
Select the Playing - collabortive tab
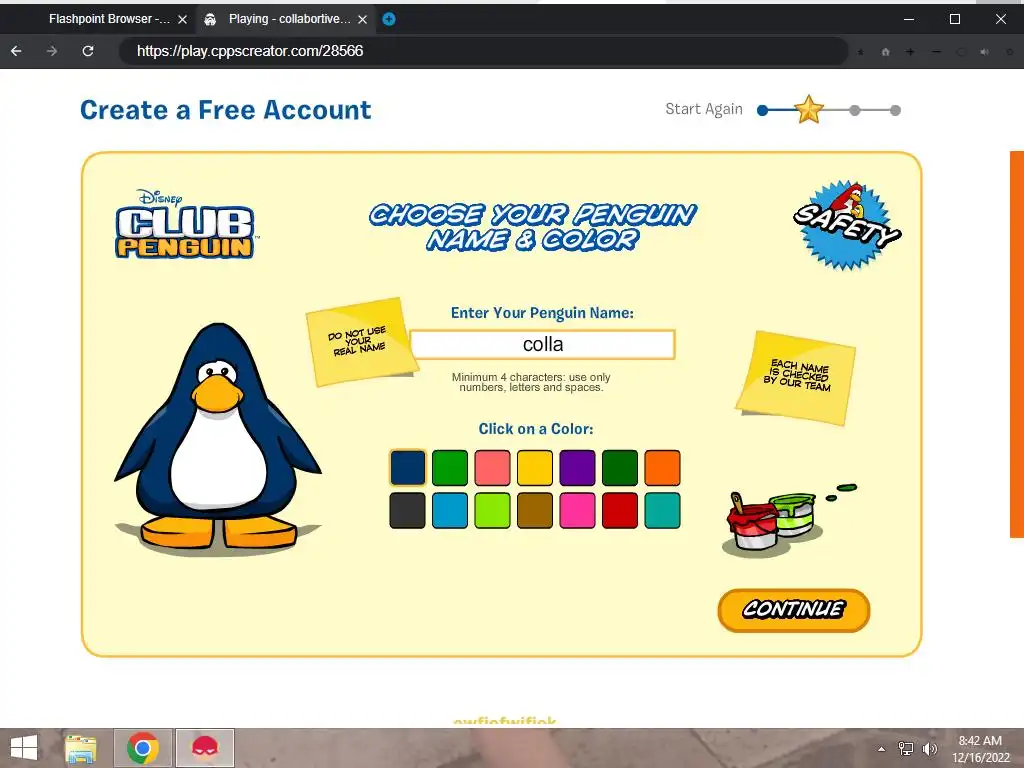pos(287,19)
